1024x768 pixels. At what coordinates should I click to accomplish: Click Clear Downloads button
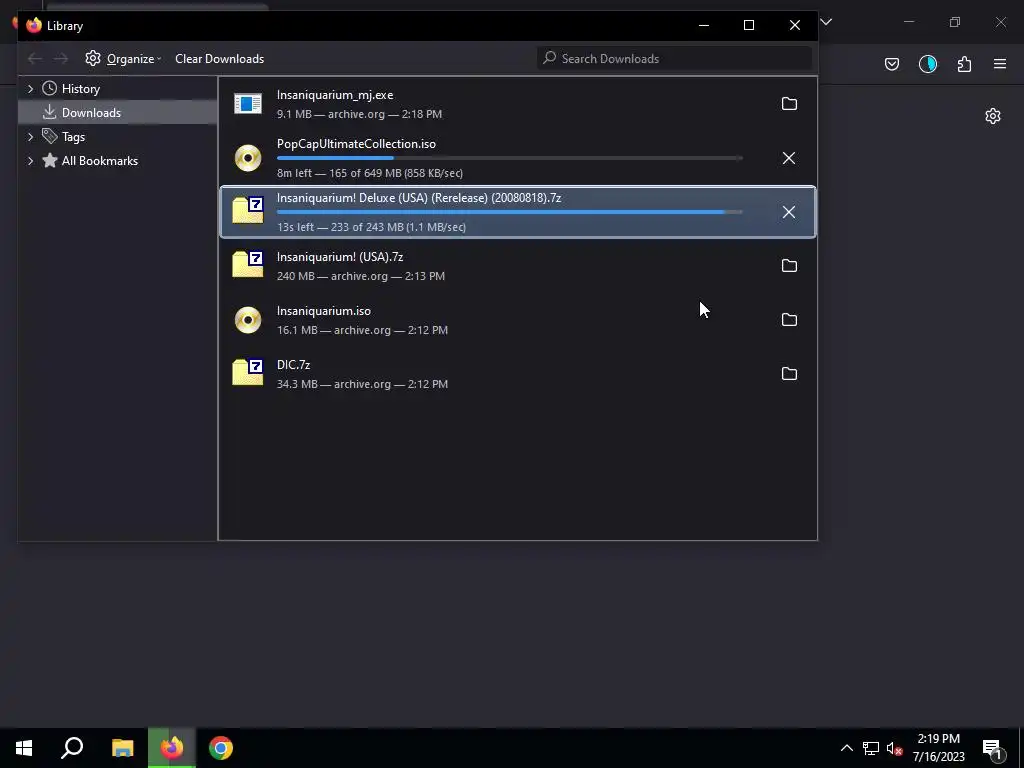coord(219,59)
